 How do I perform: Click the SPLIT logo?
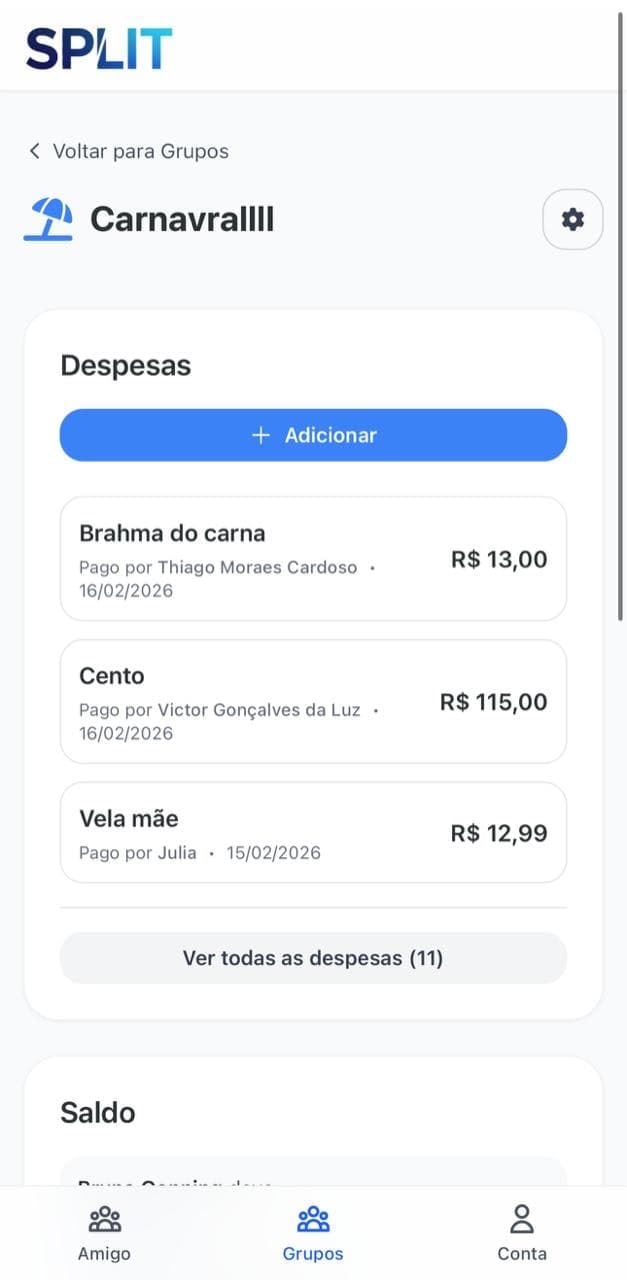[x=99, y=48]
